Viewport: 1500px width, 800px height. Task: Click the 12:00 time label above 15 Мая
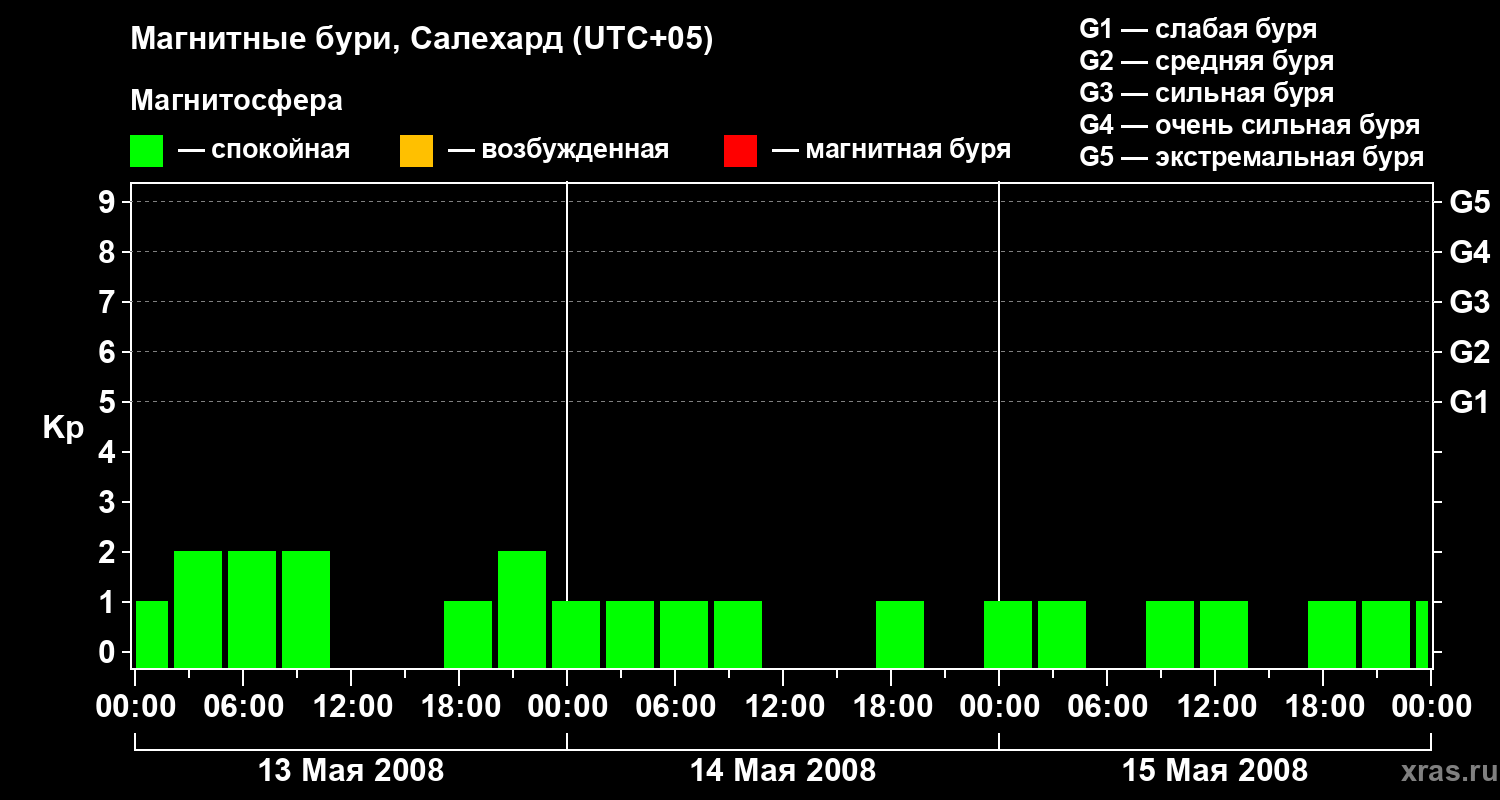1215,707
